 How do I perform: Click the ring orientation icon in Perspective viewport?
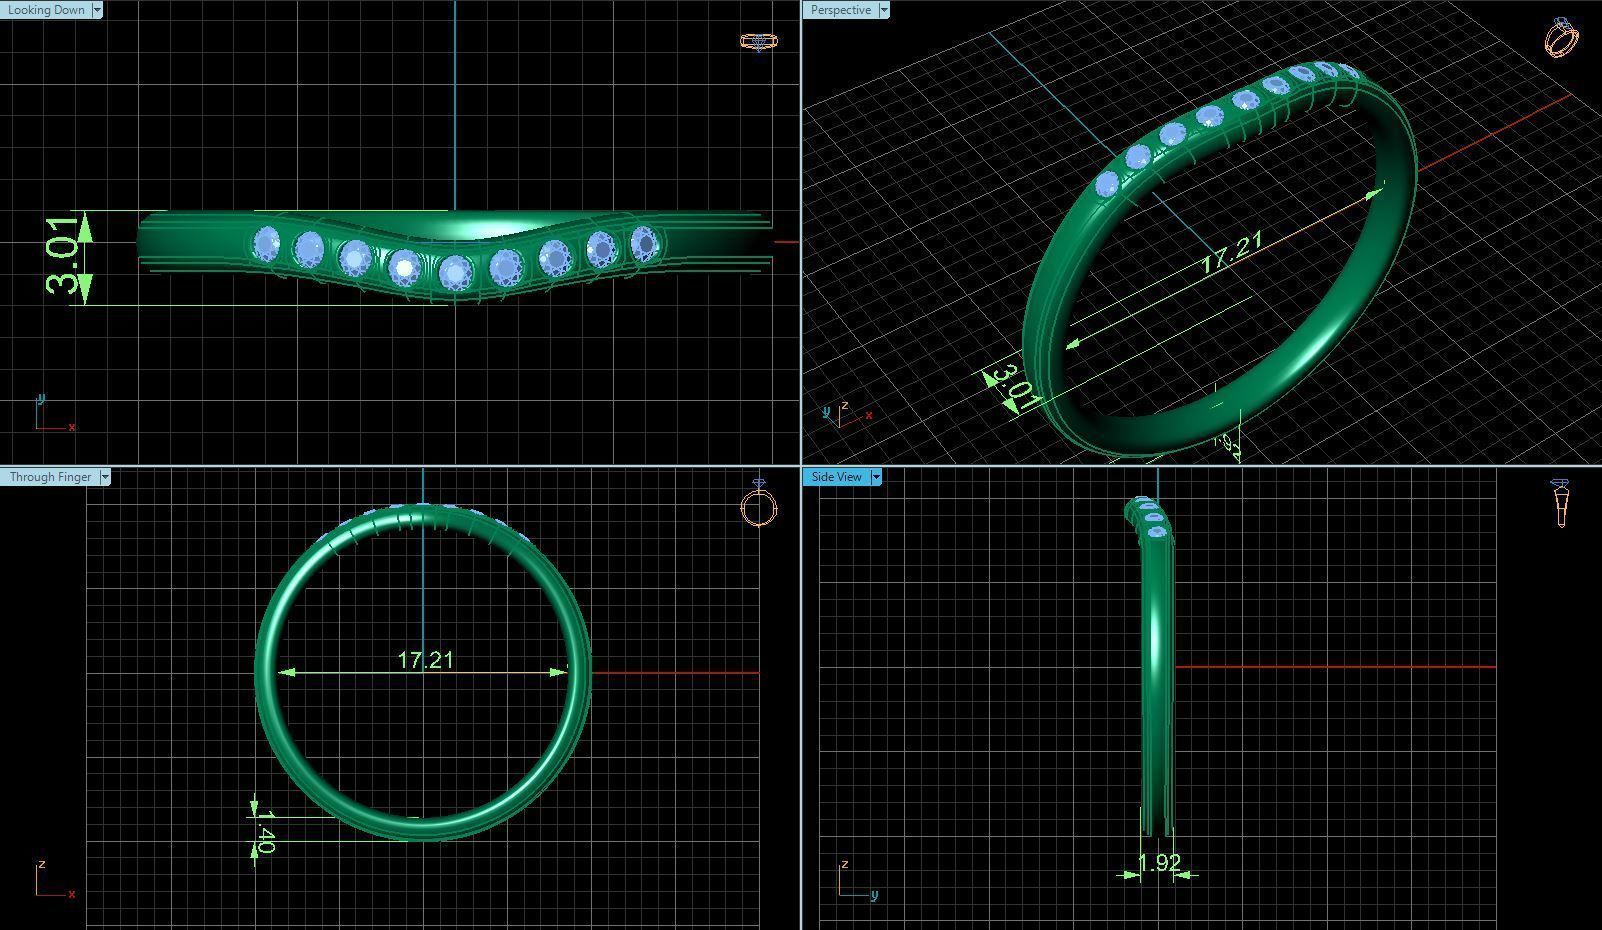tap(1562, 38)
